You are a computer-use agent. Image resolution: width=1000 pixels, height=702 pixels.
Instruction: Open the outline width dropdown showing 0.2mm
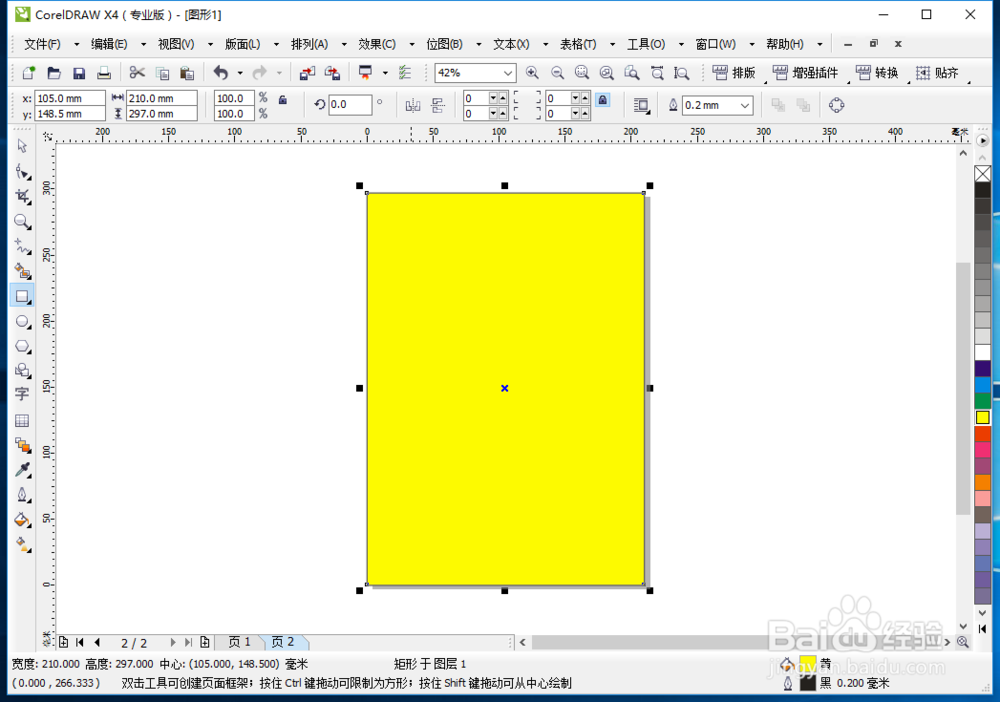[x=744, y=105]
